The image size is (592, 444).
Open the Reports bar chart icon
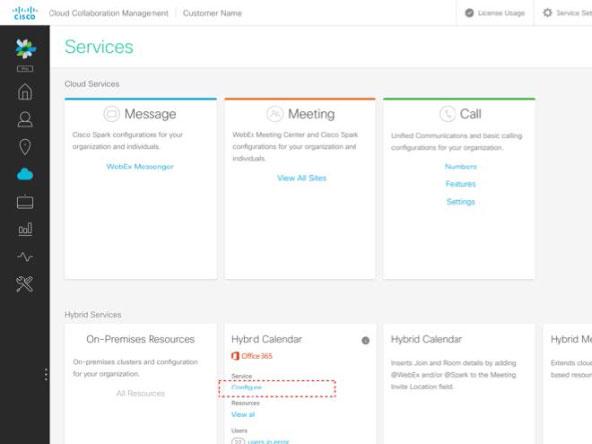pyautogui.click(x=25, y=229)
